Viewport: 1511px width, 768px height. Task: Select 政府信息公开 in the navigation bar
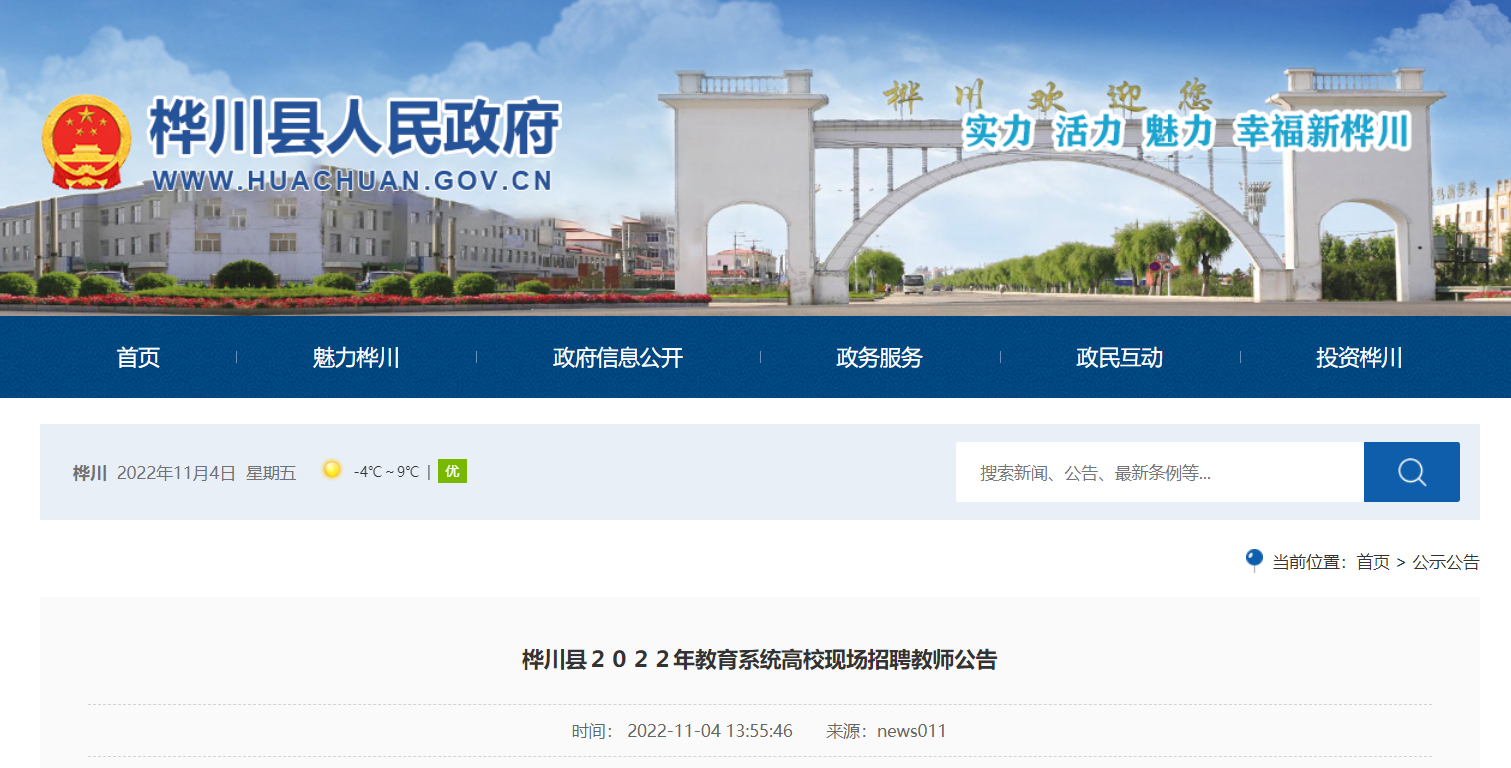[617, 357]
